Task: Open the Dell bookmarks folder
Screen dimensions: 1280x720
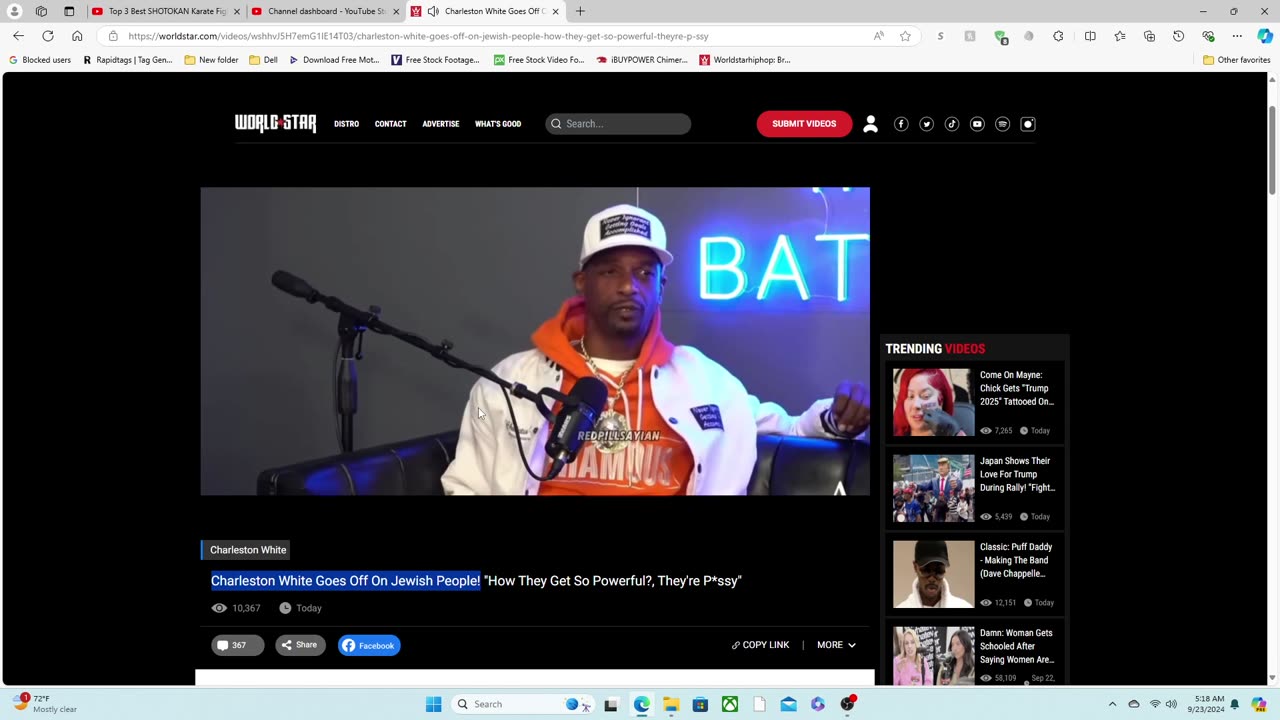Action: click(263, 60)
